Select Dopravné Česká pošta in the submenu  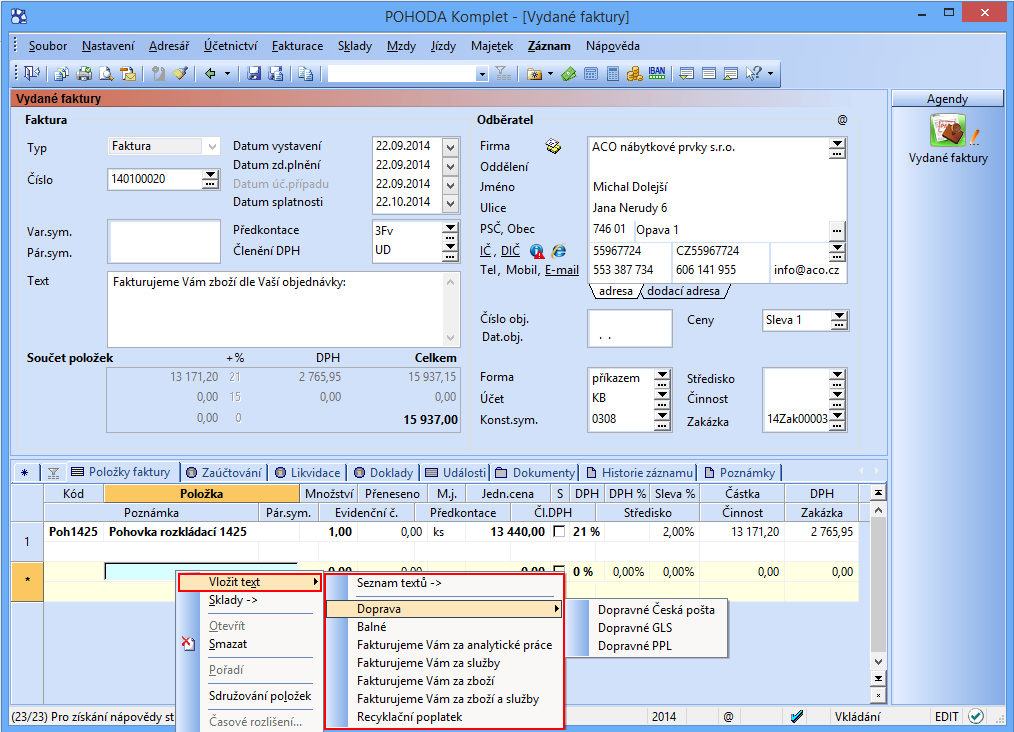click(x=656, y=610)
